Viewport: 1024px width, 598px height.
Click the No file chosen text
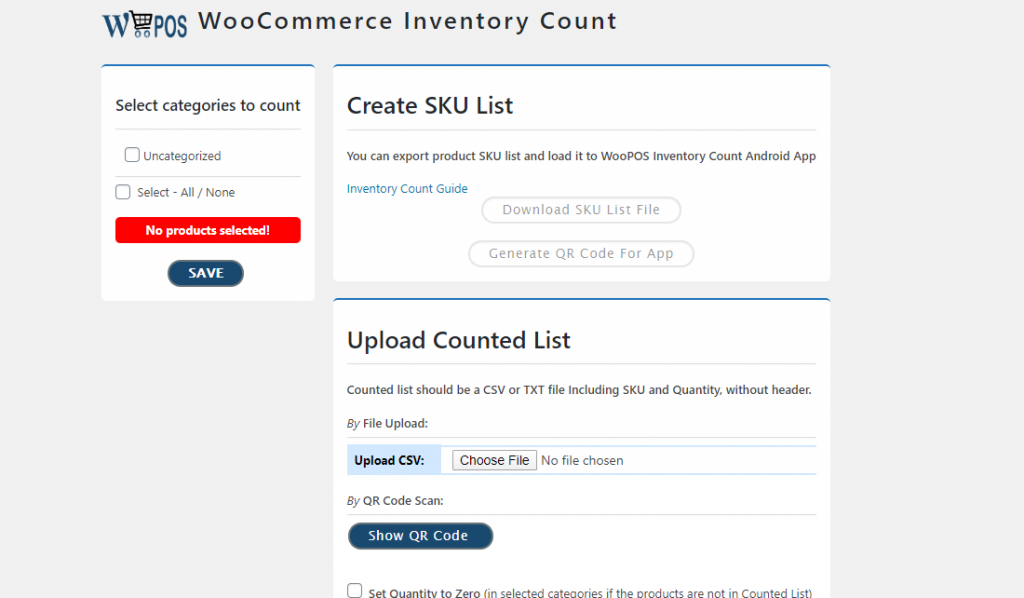tap(582, 461)
